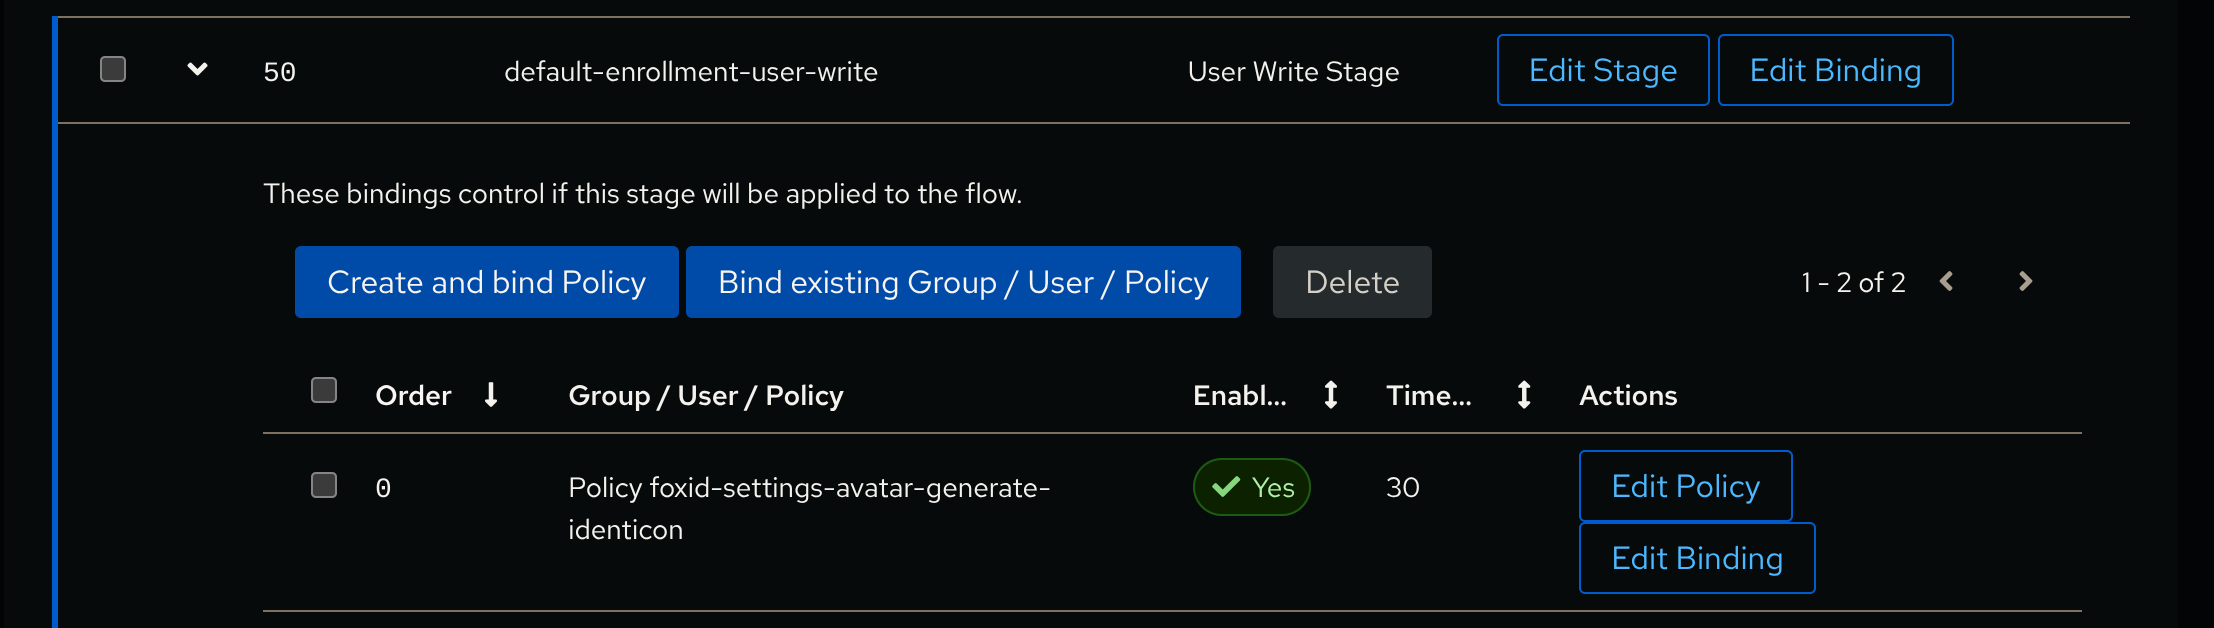Screen dimensions: 2214x628
Task: Edit Policy for identicon binding
Action: [x=1686, y=486]
